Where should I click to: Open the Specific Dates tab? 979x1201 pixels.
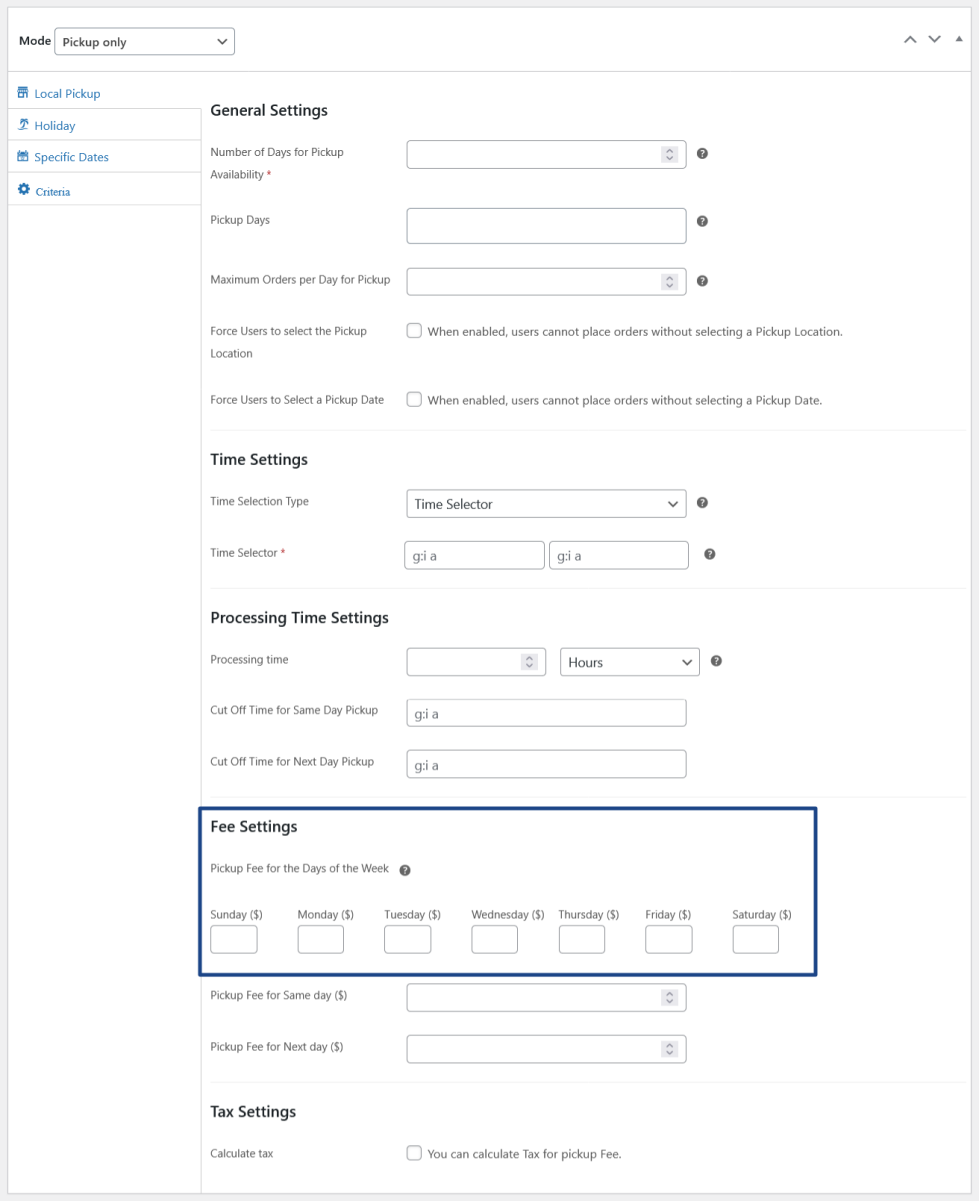tap(70, 157)
